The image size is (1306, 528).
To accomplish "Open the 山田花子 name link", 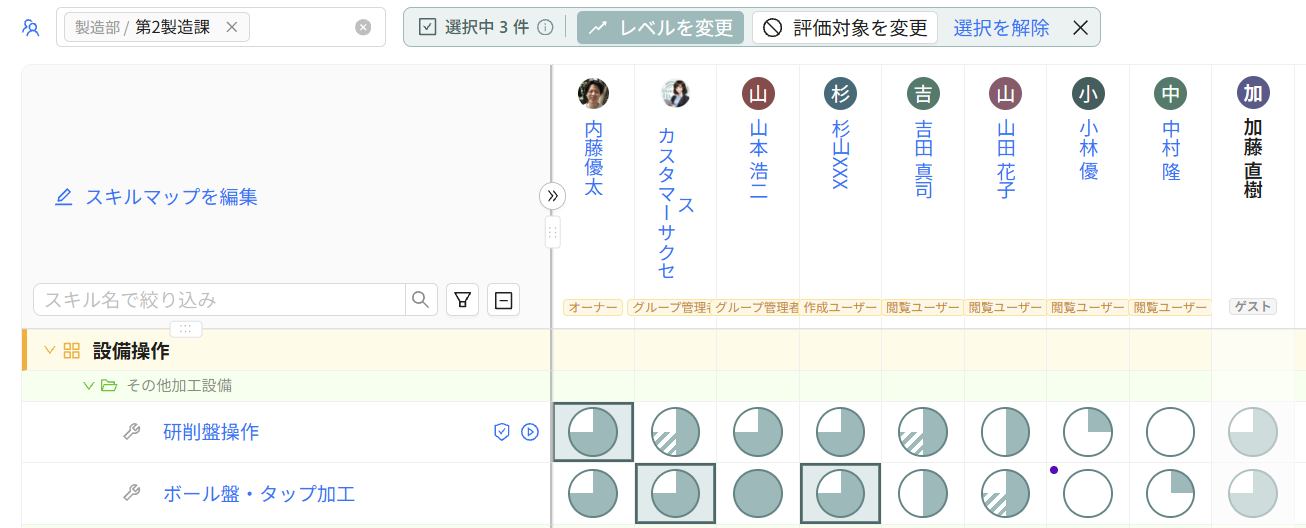I will pos(1006,160).
